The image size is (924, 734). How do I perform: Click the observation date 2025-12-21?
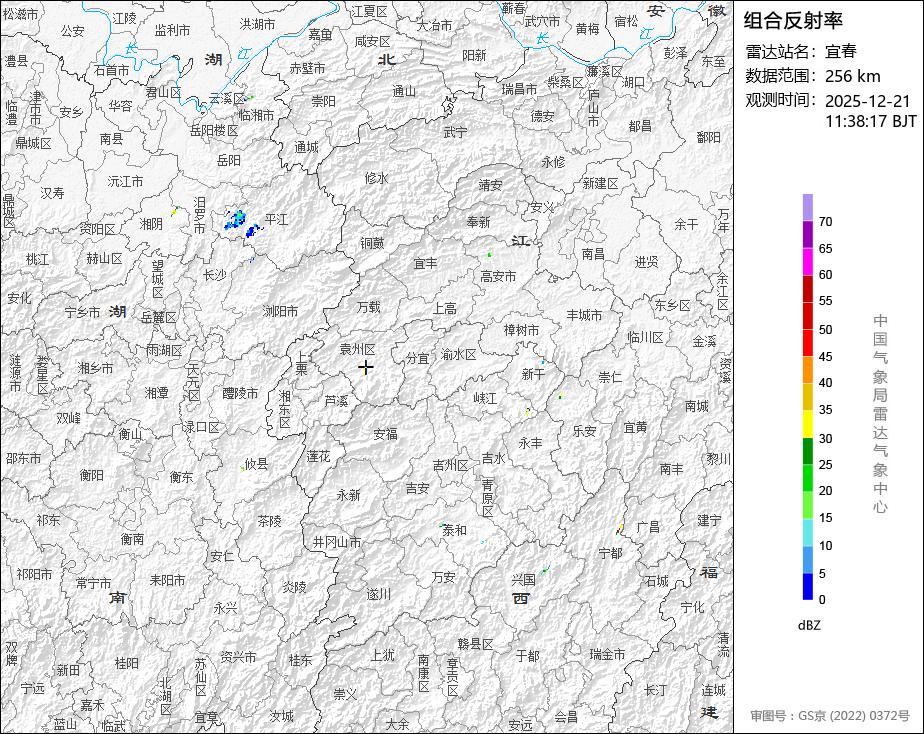pos(867,101)
